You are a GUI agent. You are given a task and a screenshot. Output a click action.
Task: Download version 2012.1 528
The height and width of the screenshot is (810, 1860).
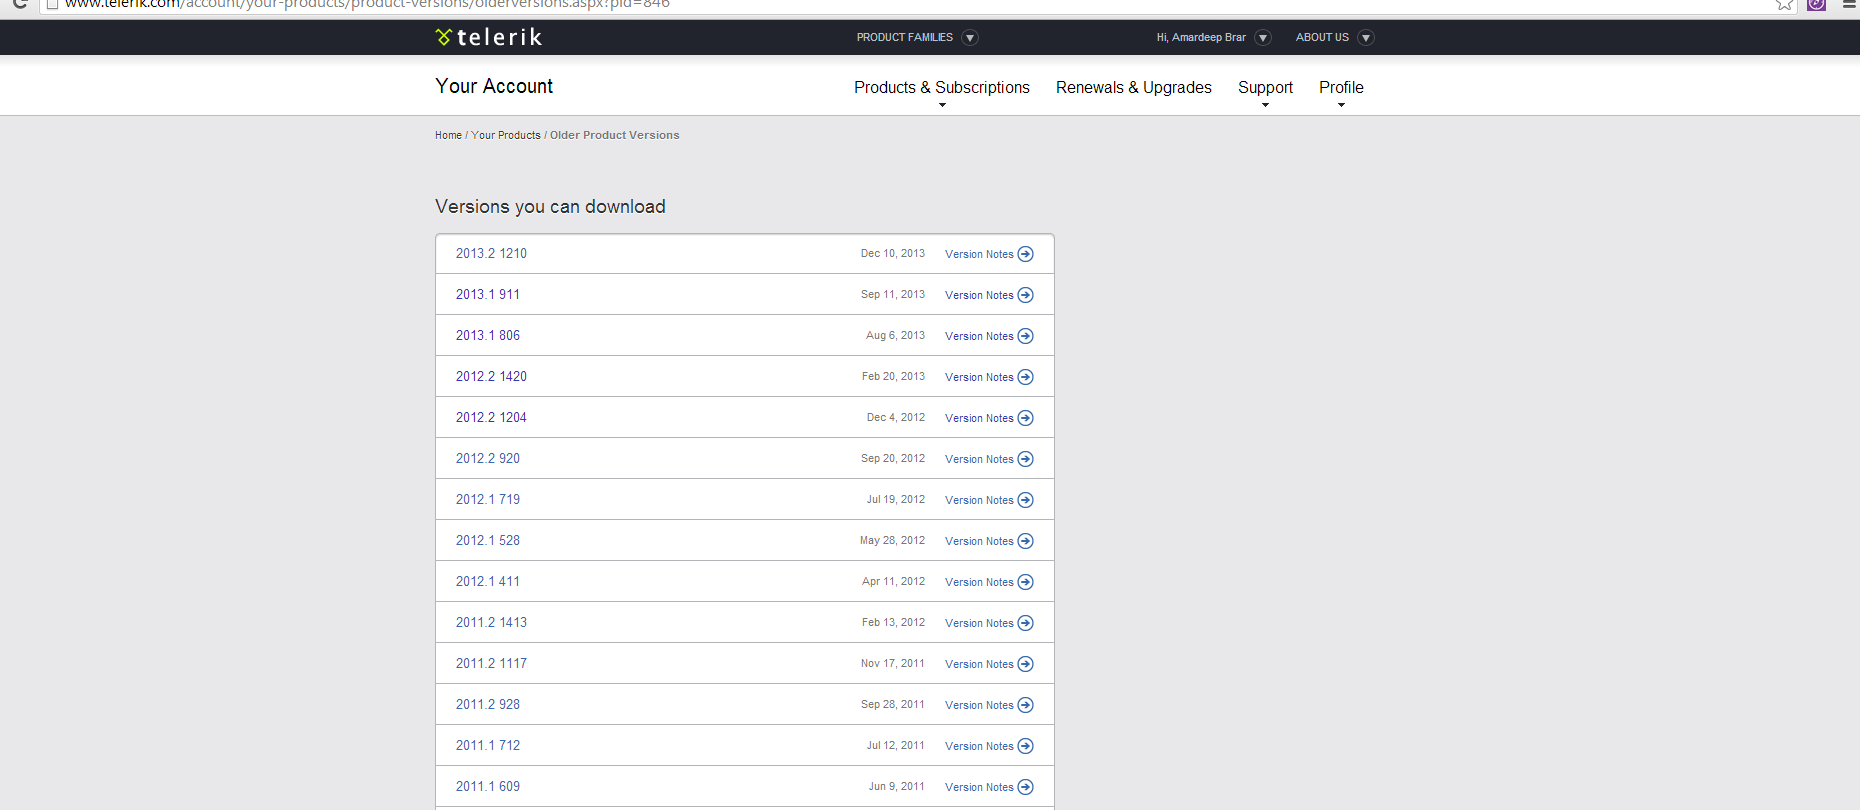click(488, 541)
